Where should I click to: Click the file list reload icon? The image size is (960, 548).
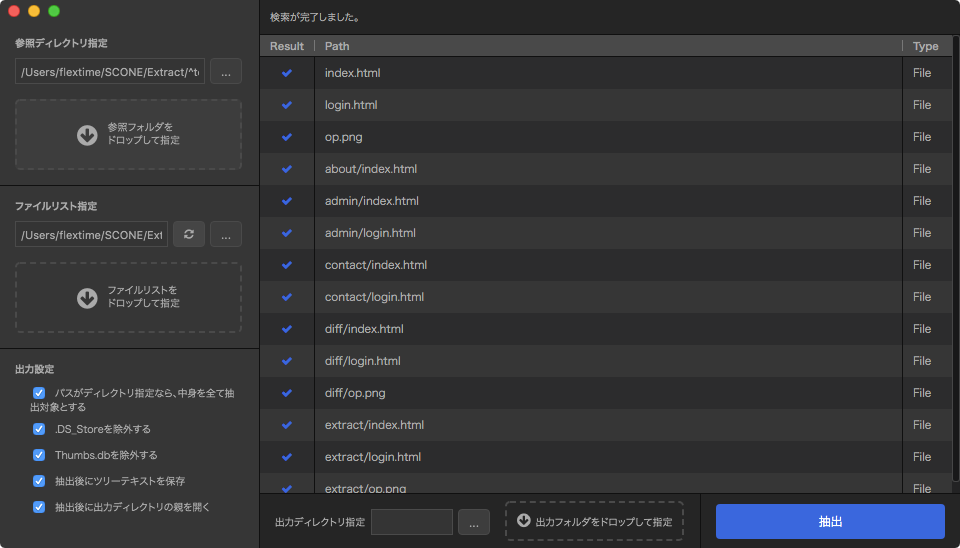coord(189,234)
